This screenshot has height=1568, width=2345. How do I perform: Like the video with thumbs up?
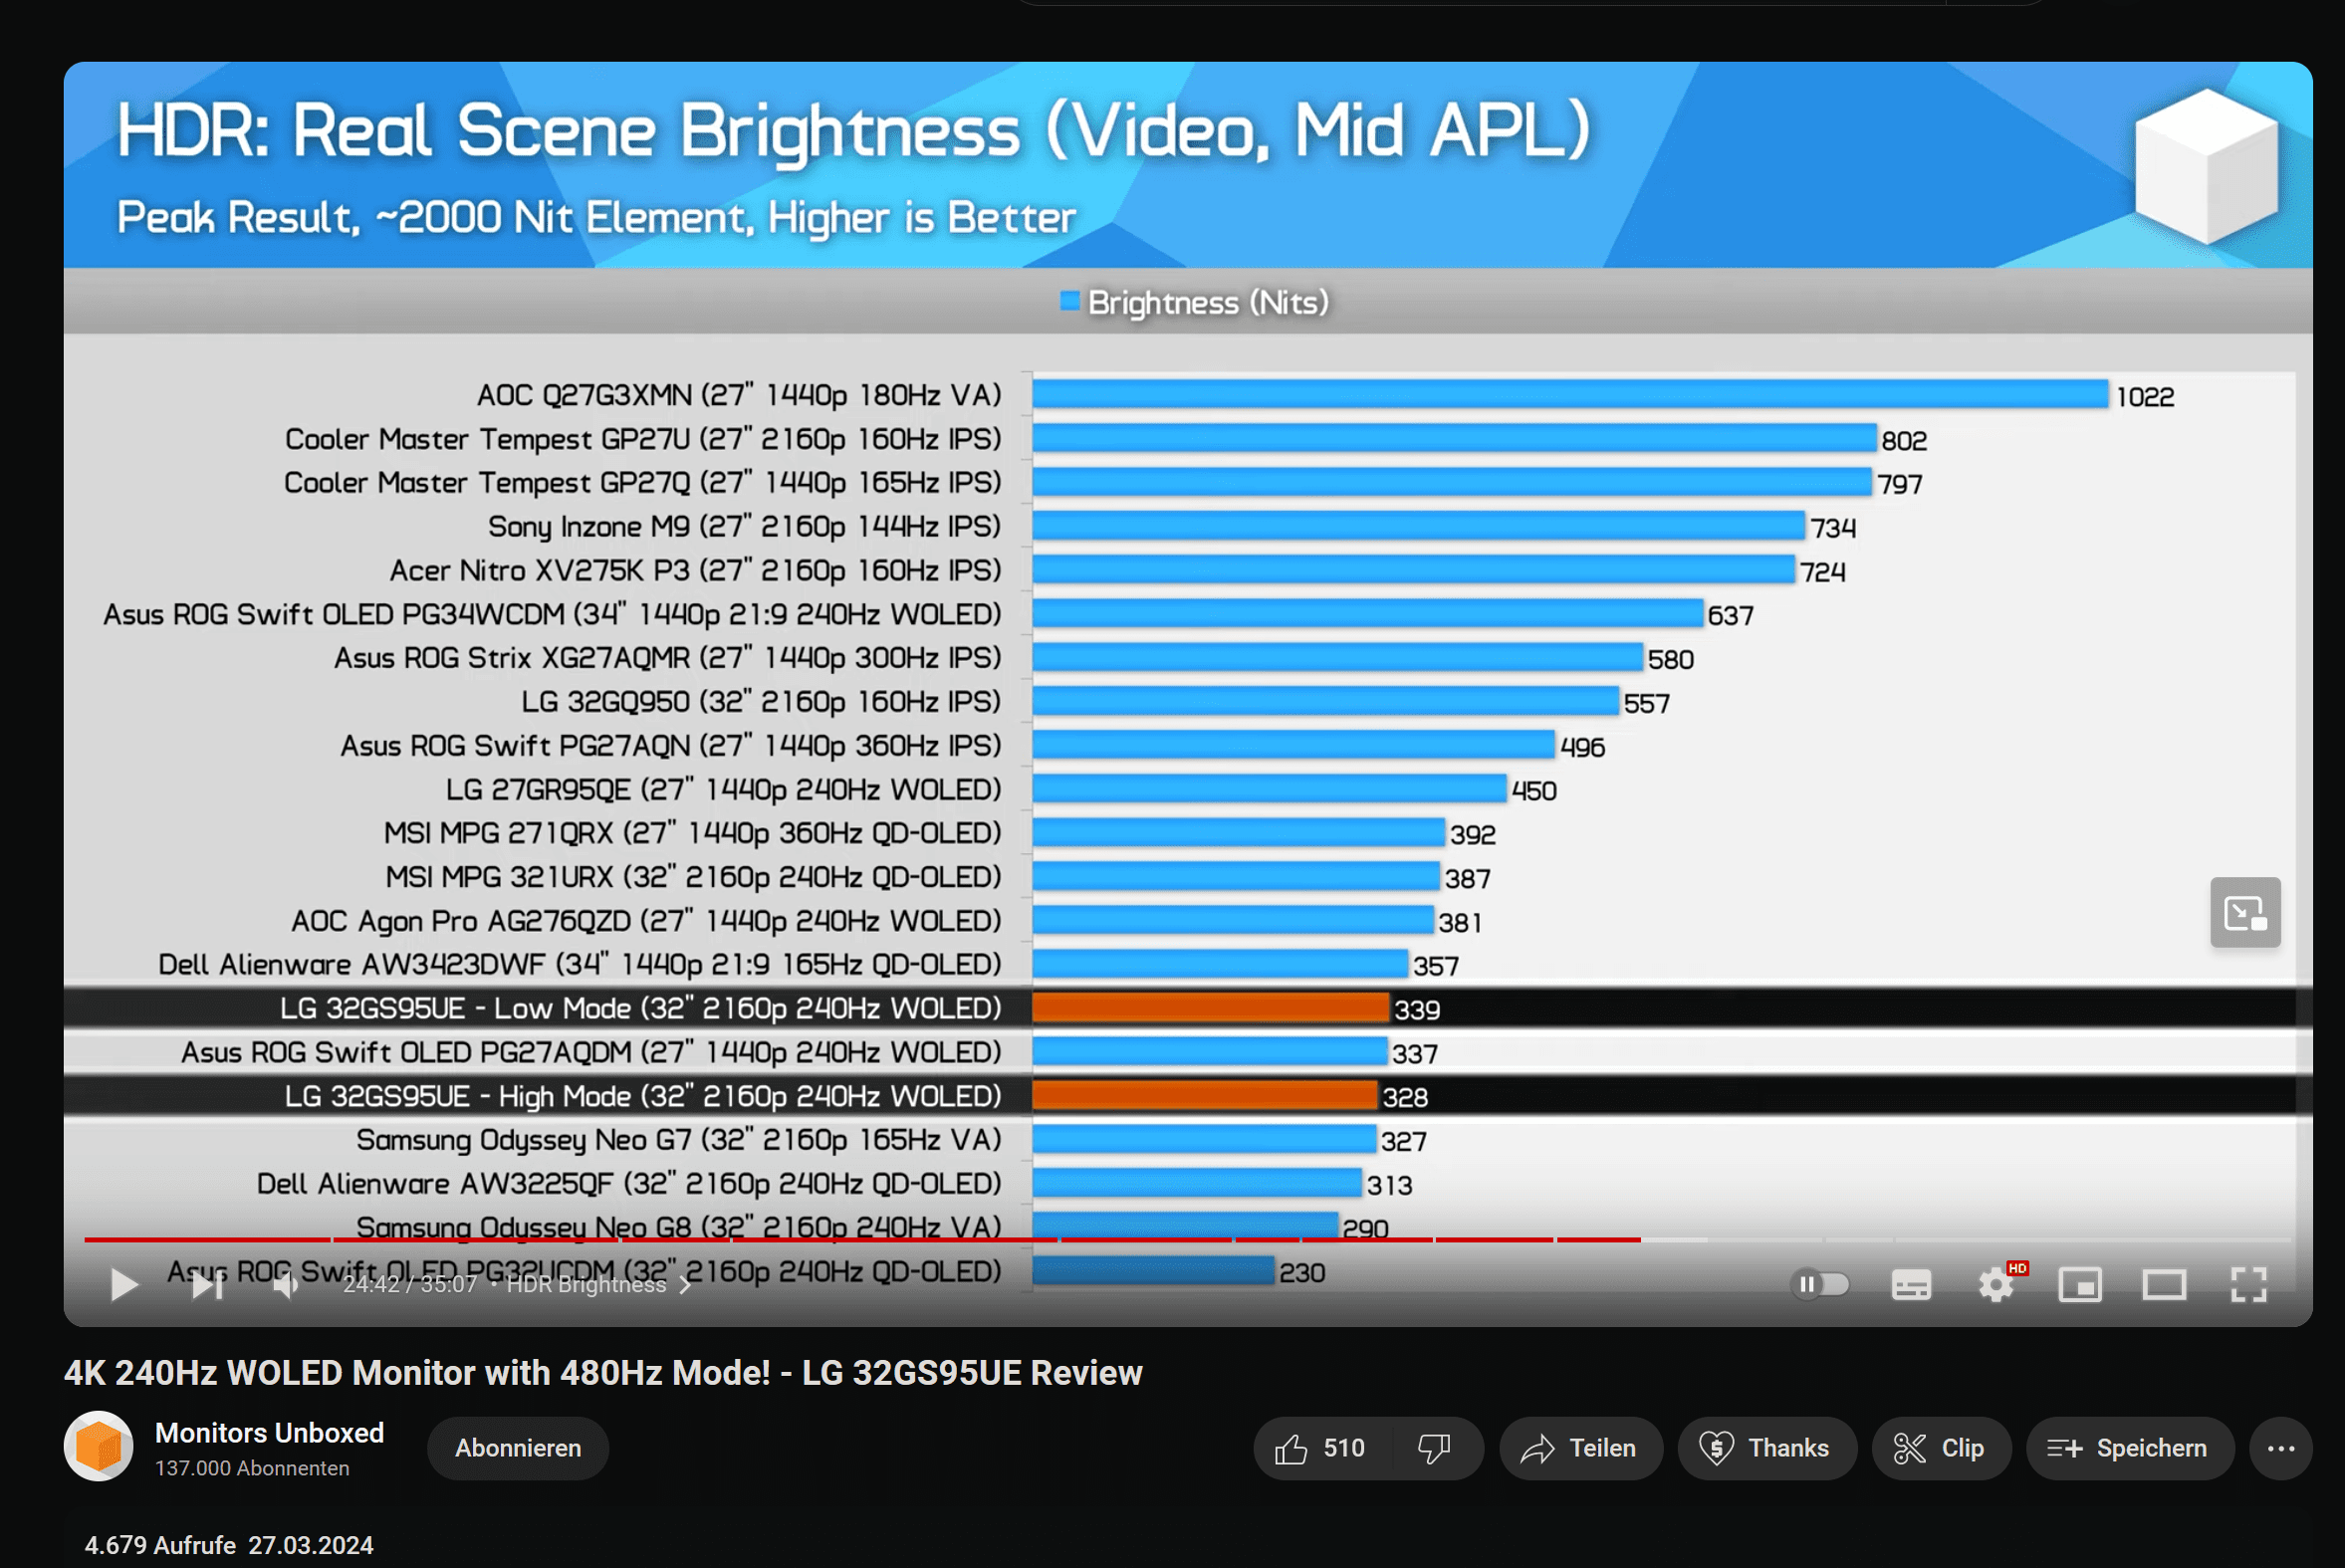click(1320, 1448)
